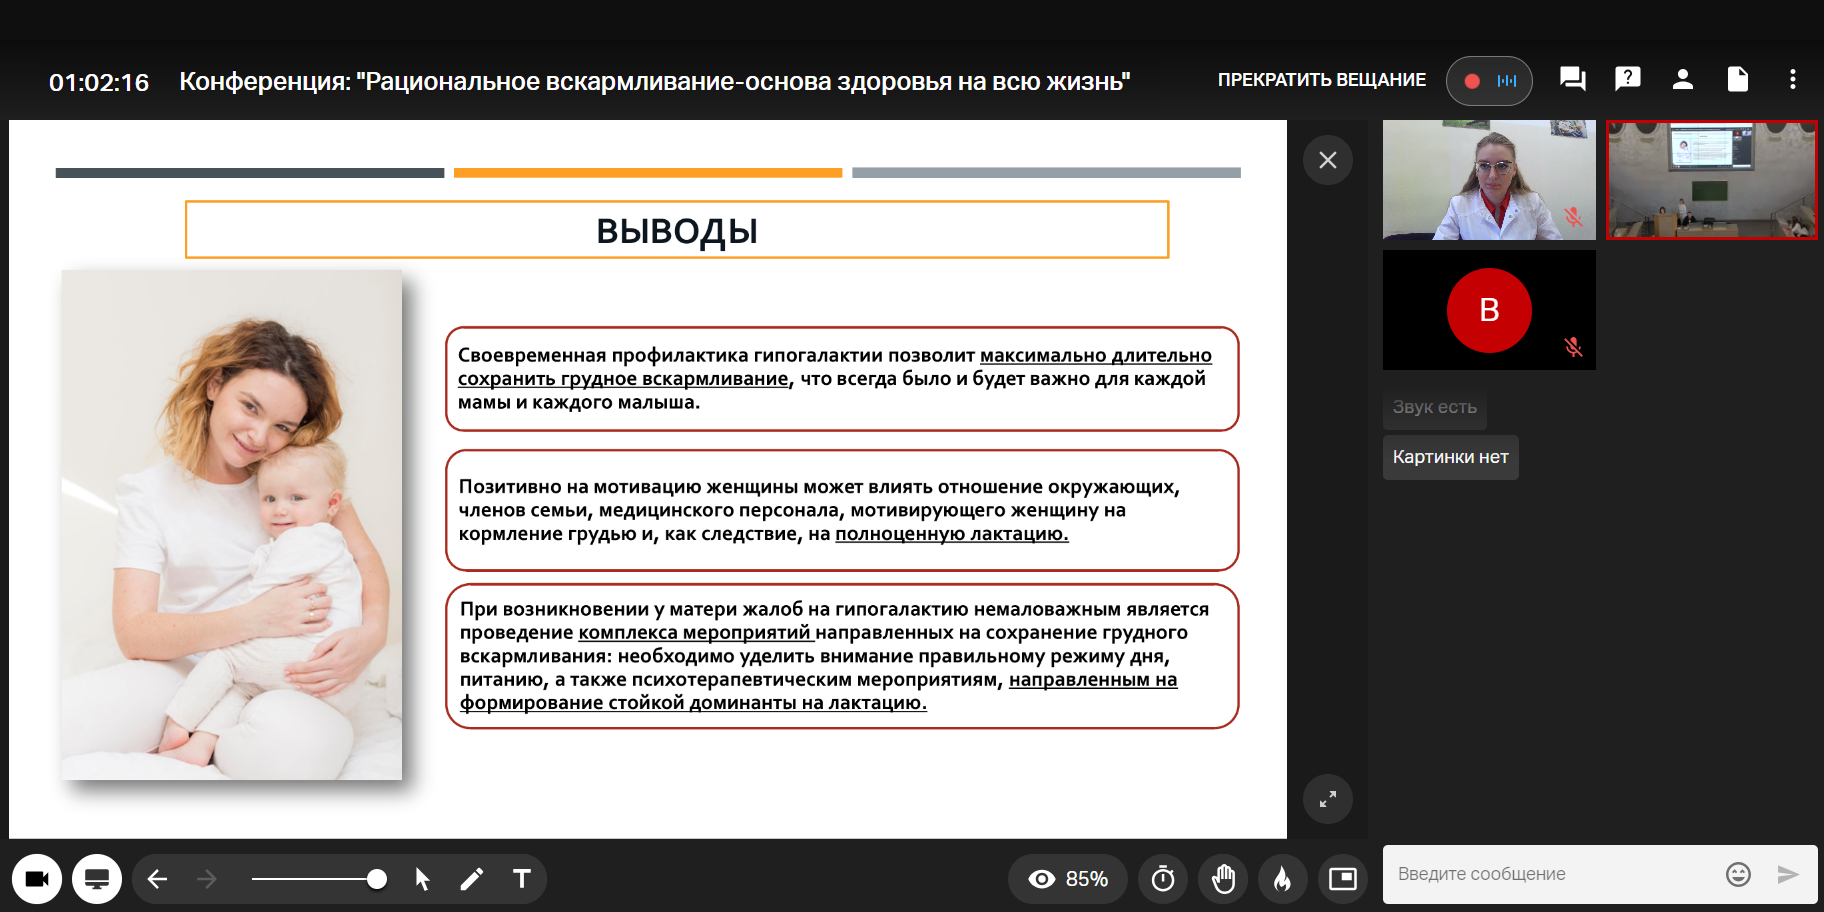Go to the previous slide arrow

click(157, 879)
